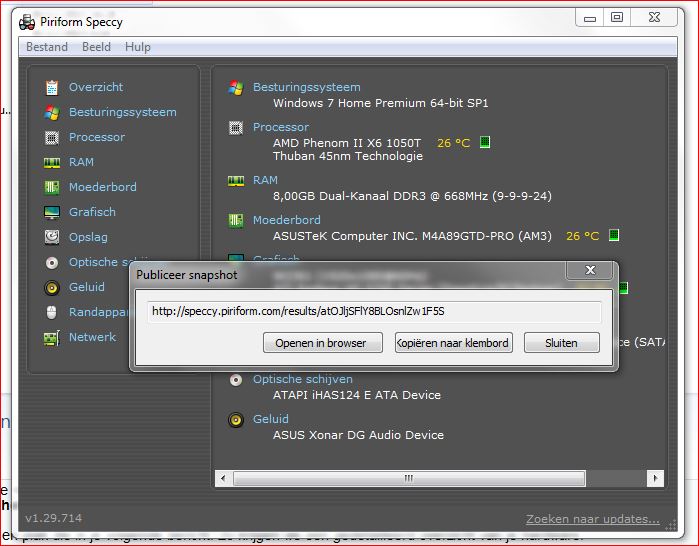Screen dimensions: 699x546
Task: Click processor temperature 26 °C value
Action: tap(453, 143)
